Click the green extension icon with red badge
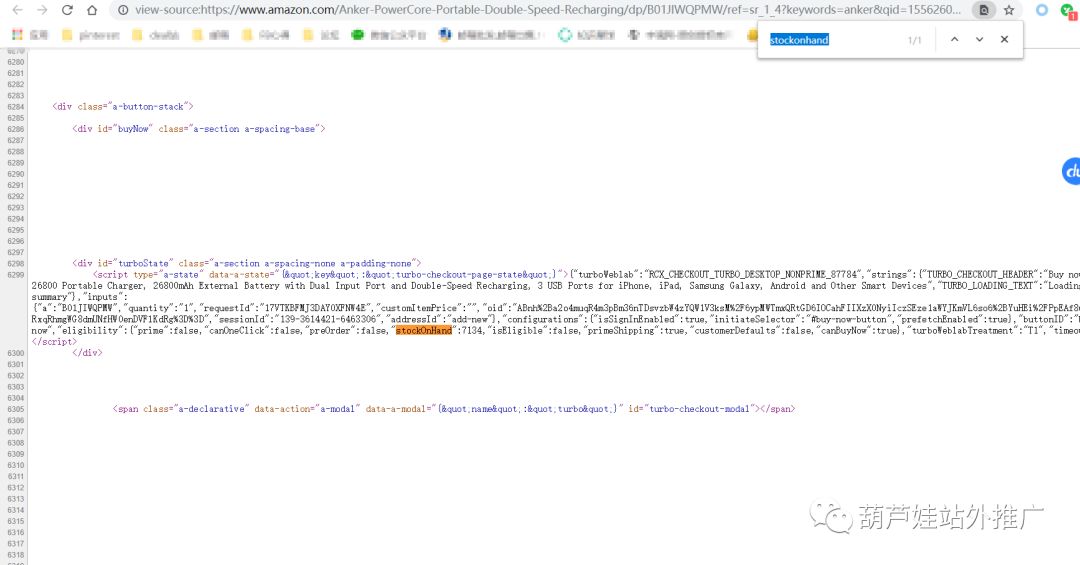The width and height of the screenshot is (1080, 565). [x=1070, y=10]
